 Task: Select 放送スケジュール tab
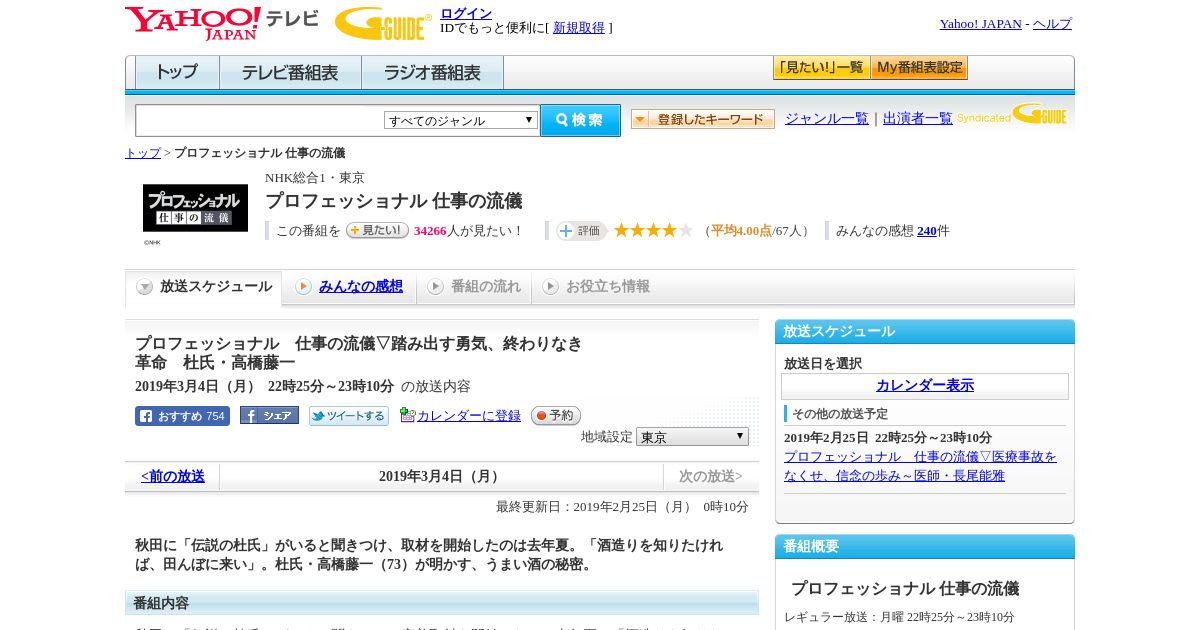point(204,287)
